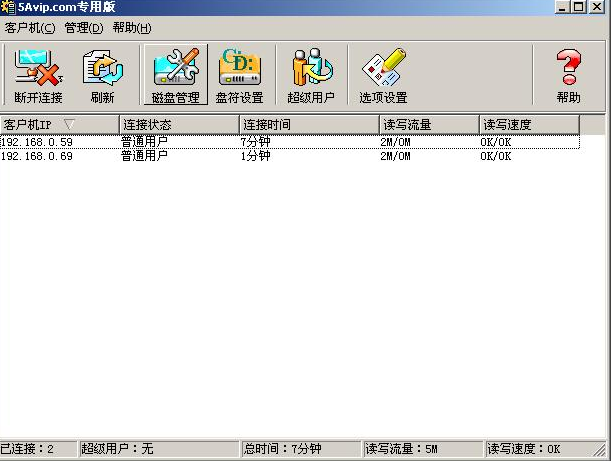Click the app icon in title bar
Image resolution: width=615 pixels, height=461 pixels.
[8, 7]
